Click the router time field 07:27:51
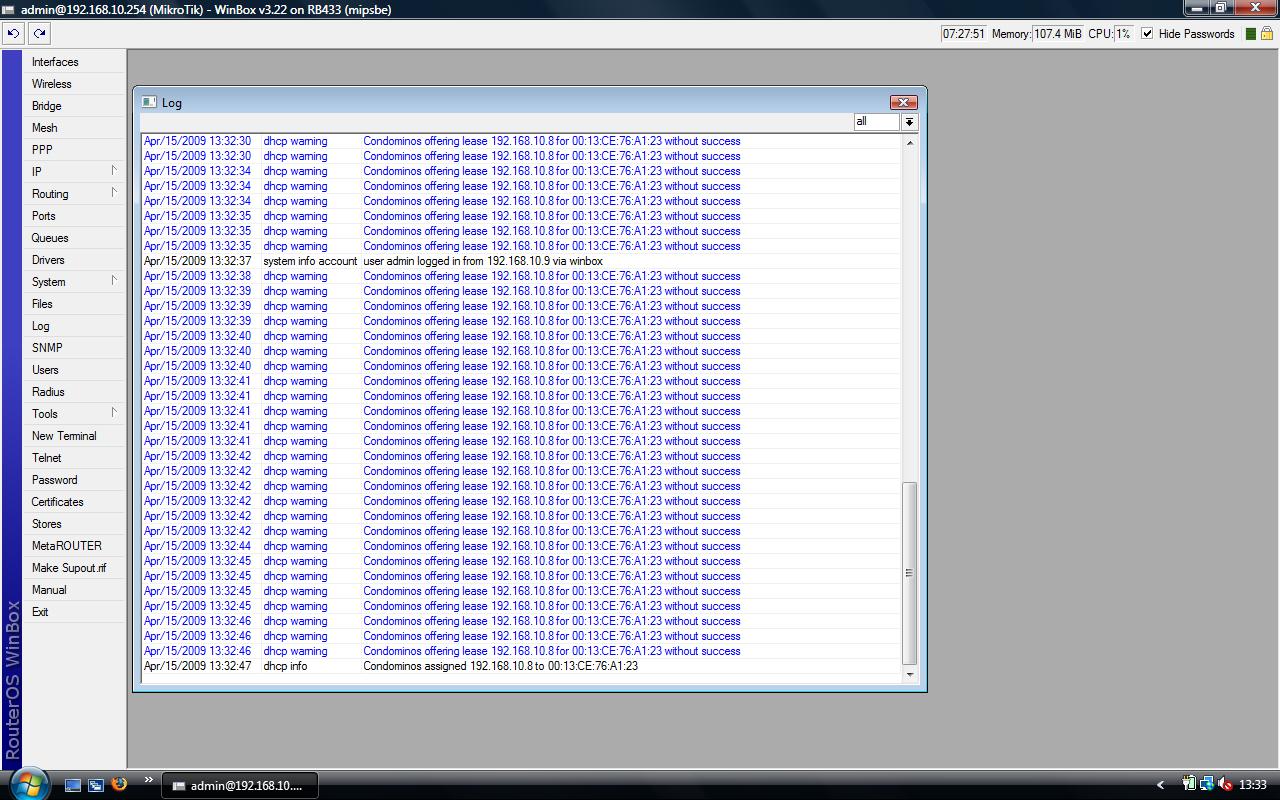The image size is (1280, 800). pos(965,33)
